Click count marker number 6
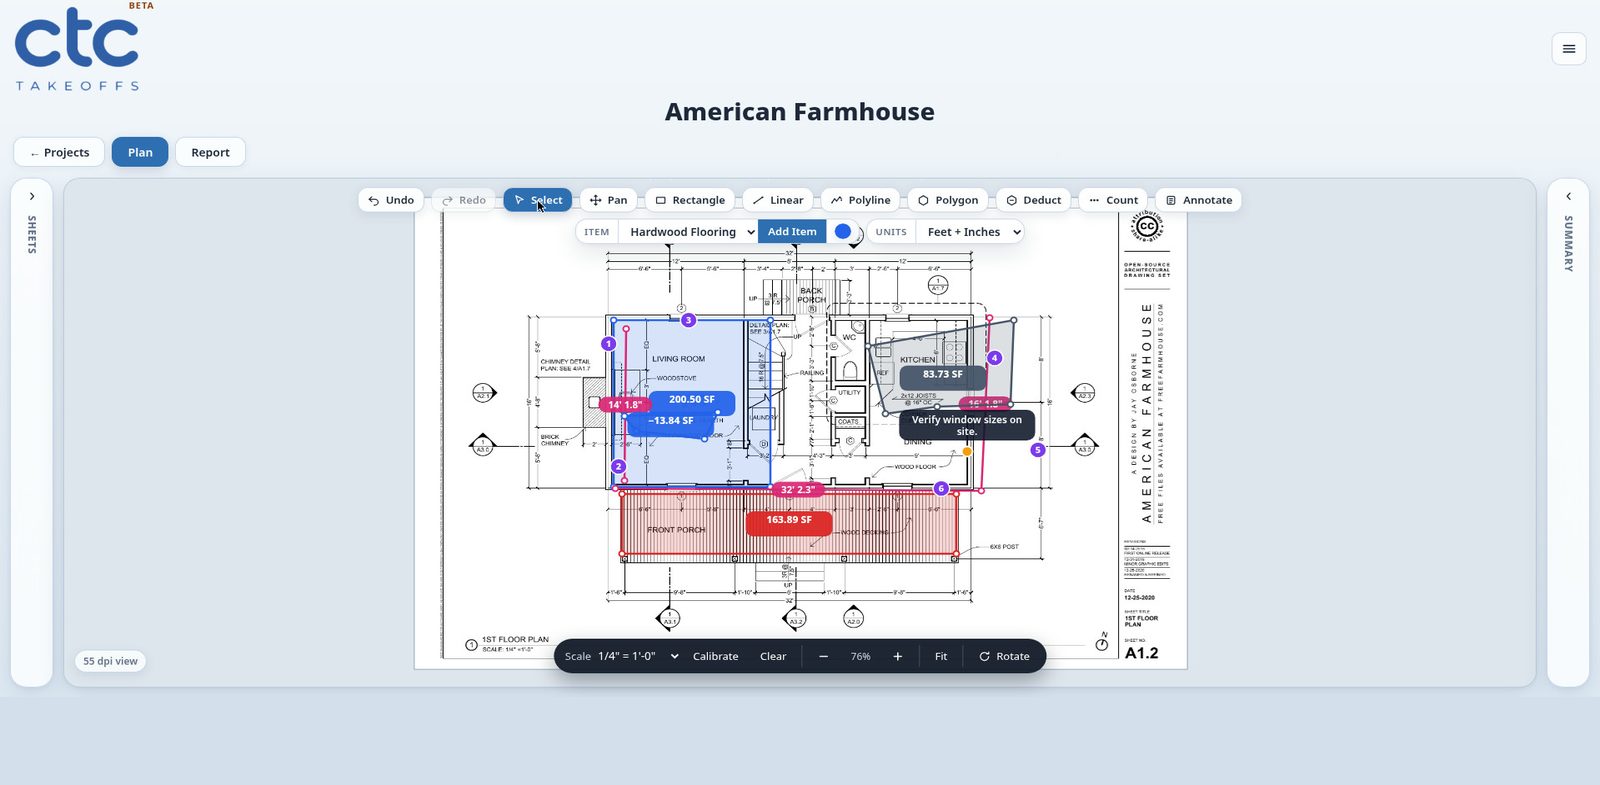The height and width of the screenshot is (785, 1600). [x=941, y=489]
